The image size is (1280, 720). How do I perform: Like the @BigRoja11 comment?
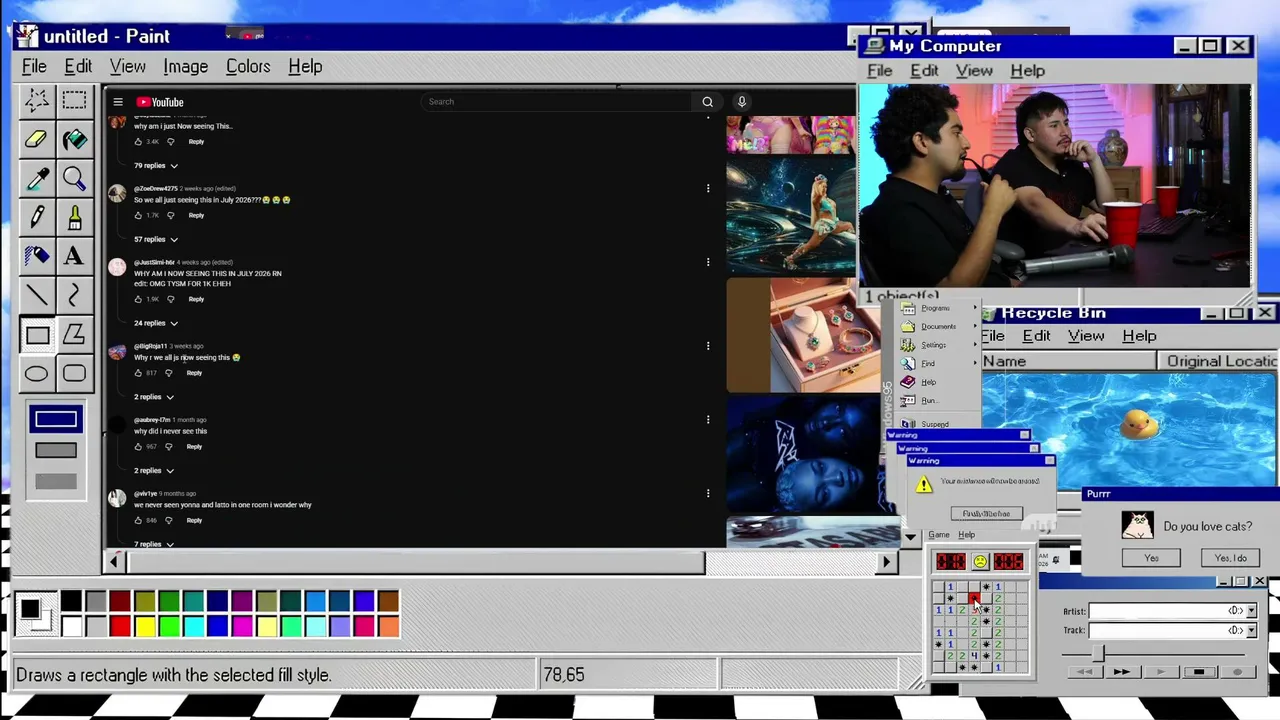click(x=138, y=373)
